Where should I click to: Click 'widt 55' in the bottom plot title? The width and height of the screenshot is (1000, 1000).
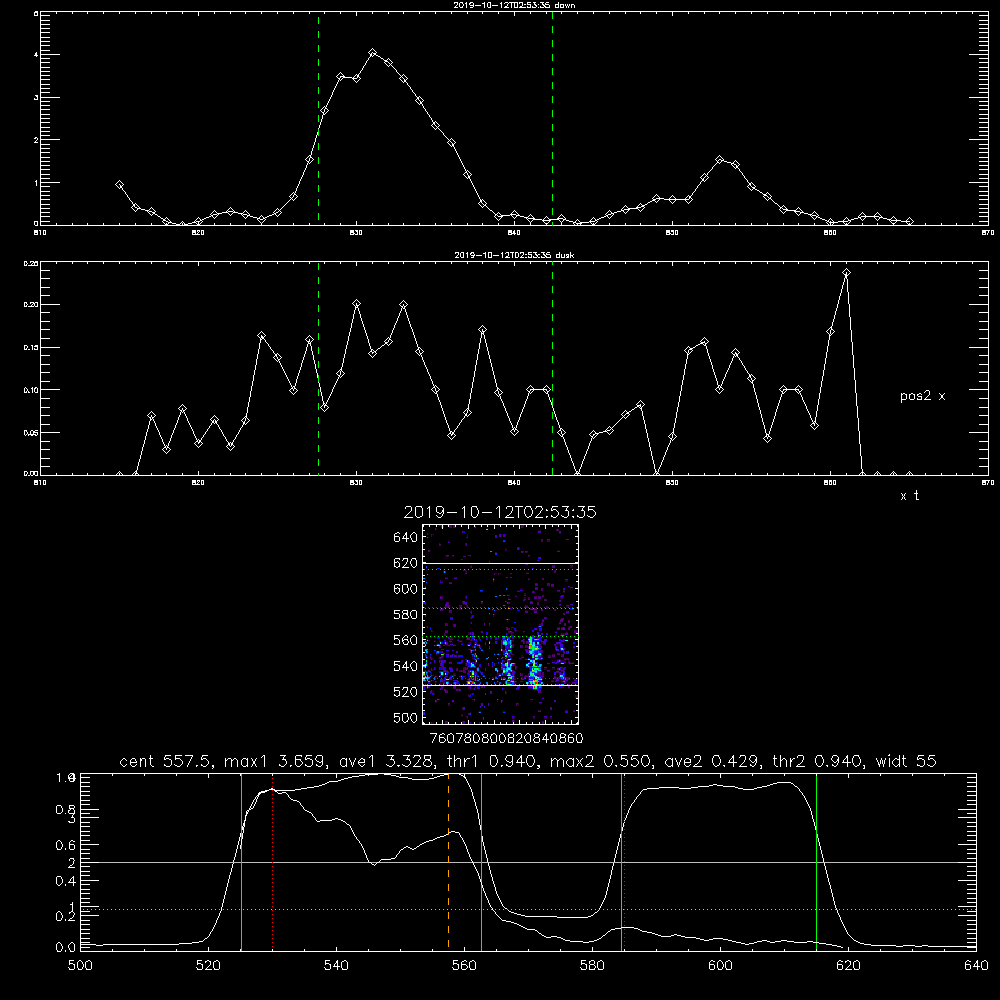point(906,761)
